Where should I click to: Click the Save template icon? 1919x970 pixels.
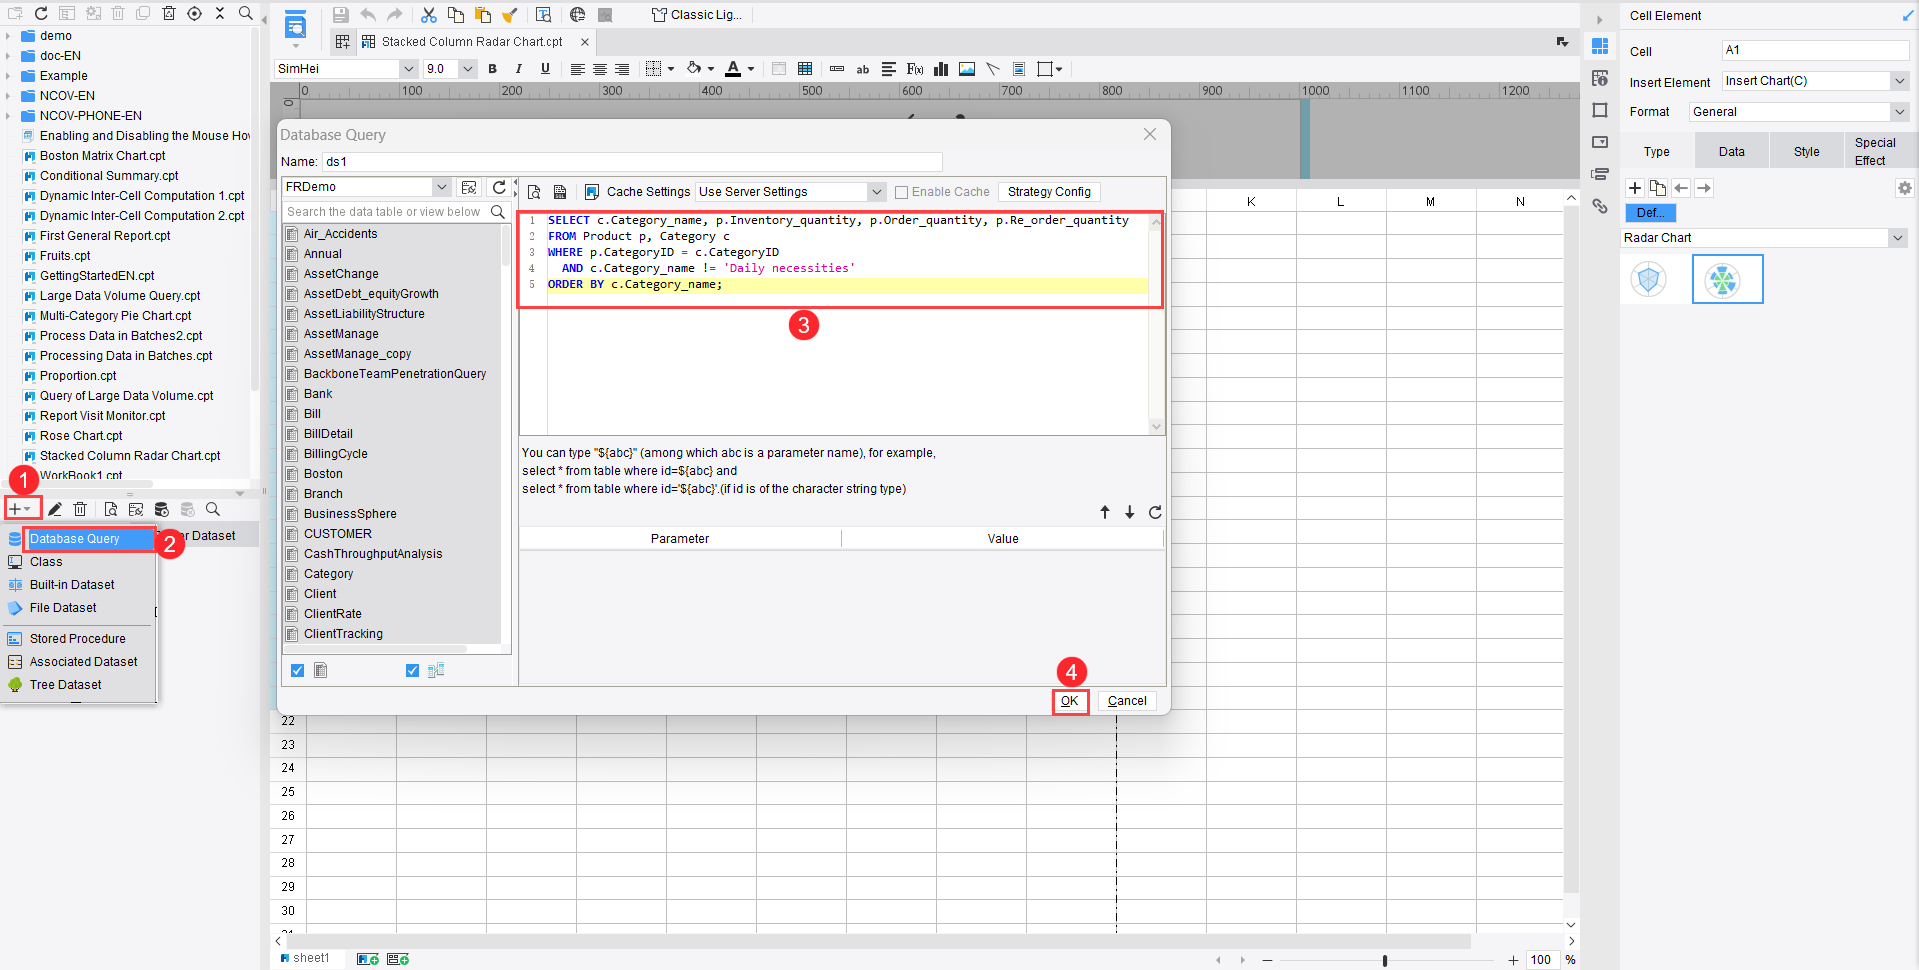[341, 15]
